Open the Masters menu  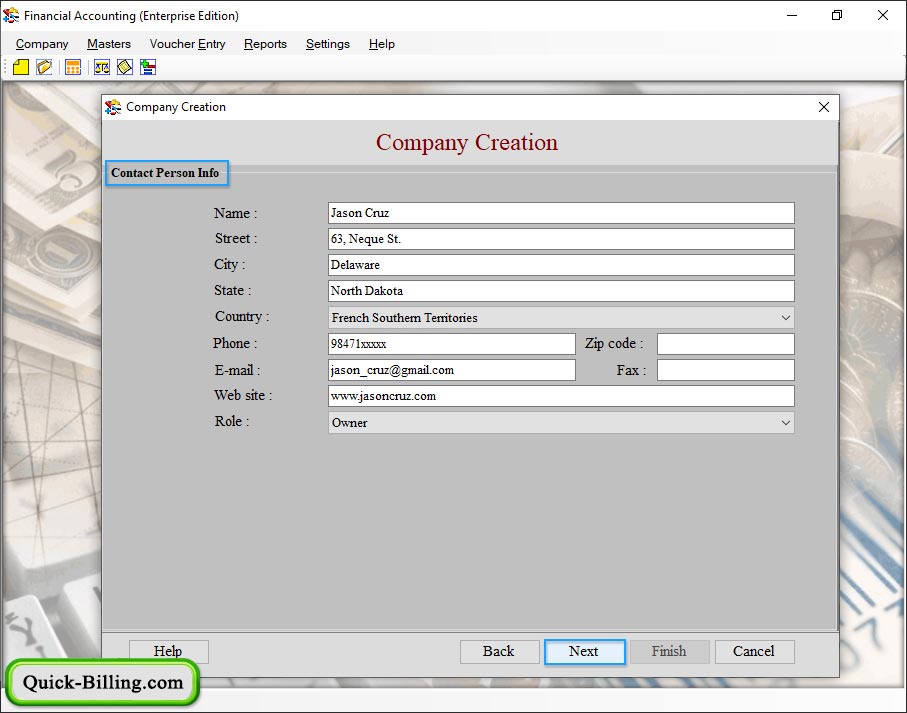[109, 44]
